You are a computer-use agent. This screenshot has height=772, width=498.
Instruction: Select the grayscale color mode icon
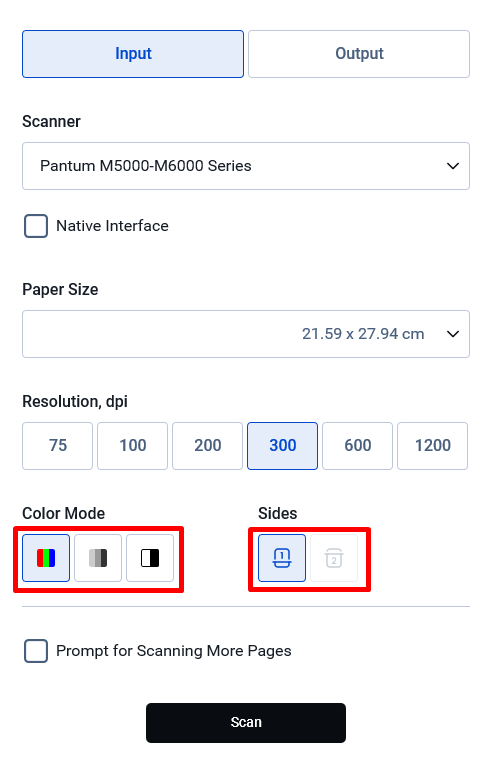point(98,558)
